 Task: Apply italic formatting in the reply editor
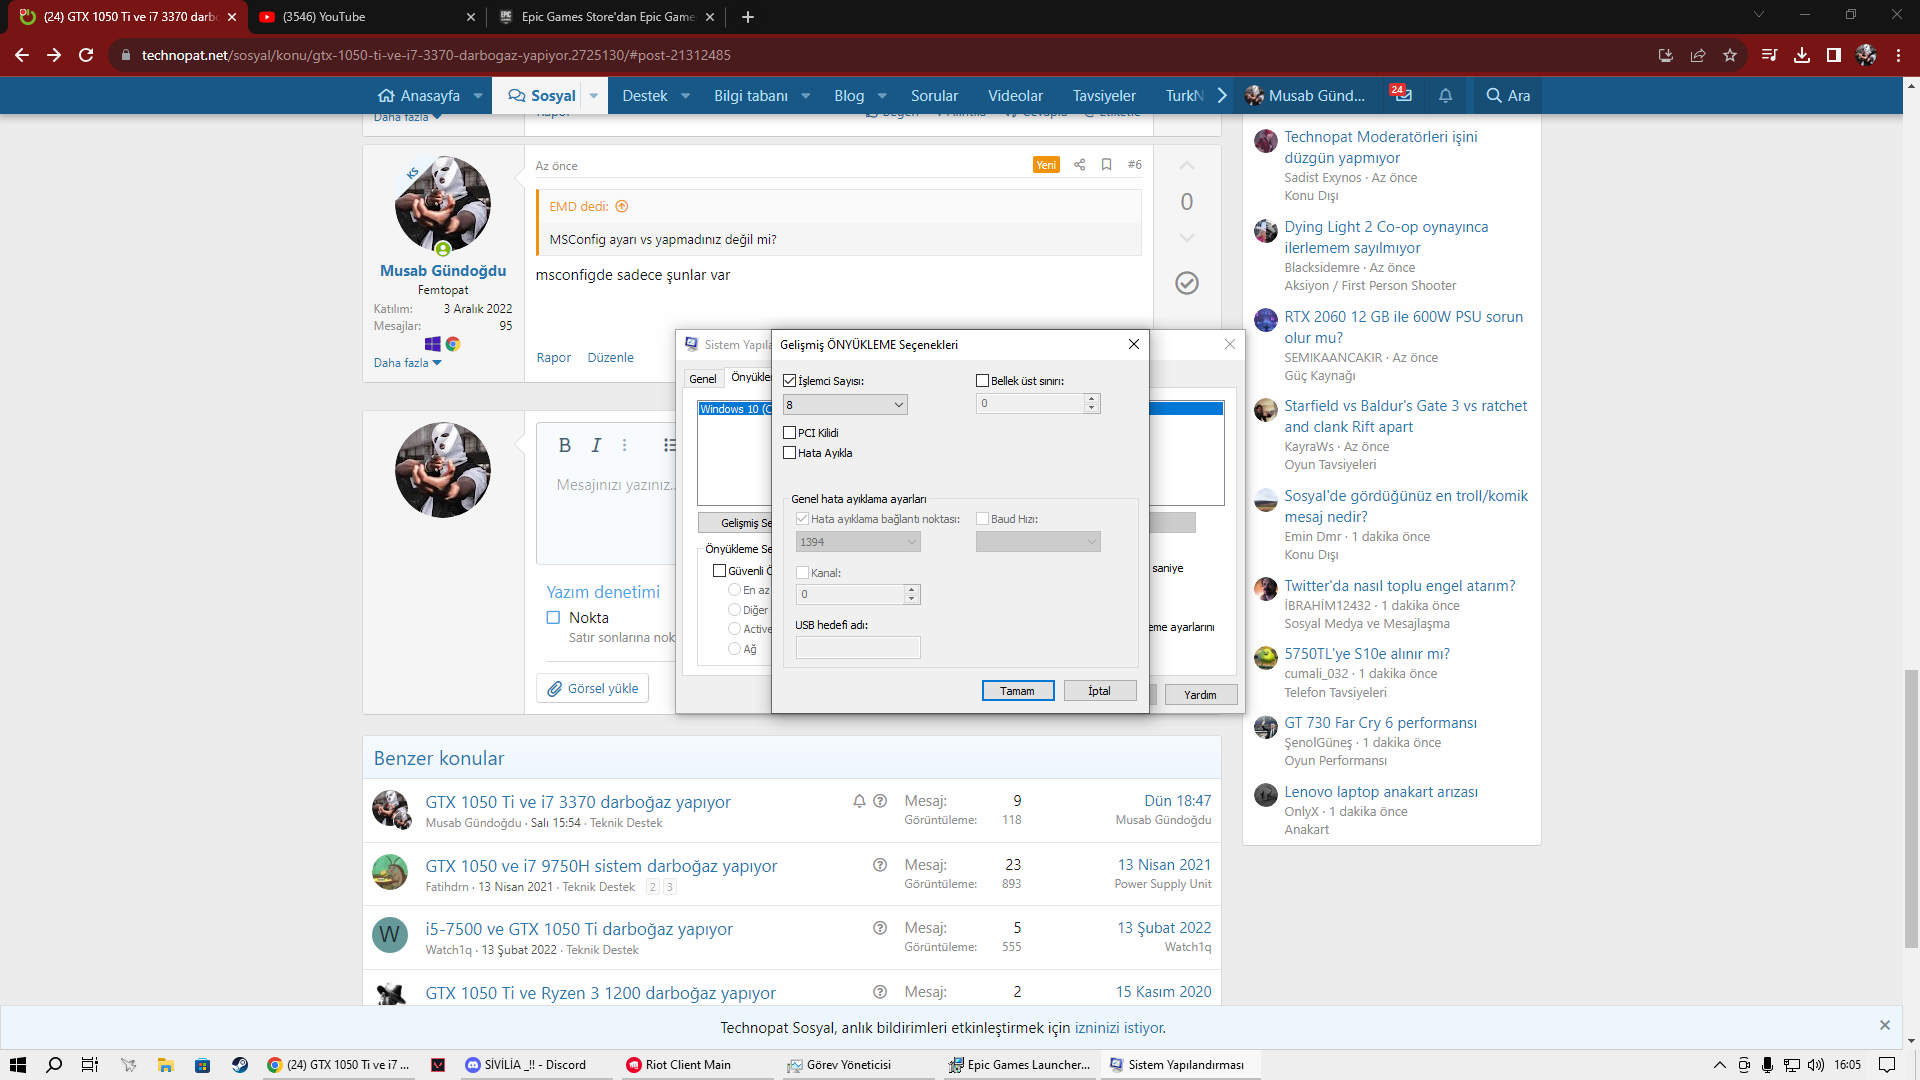point(596,446)
